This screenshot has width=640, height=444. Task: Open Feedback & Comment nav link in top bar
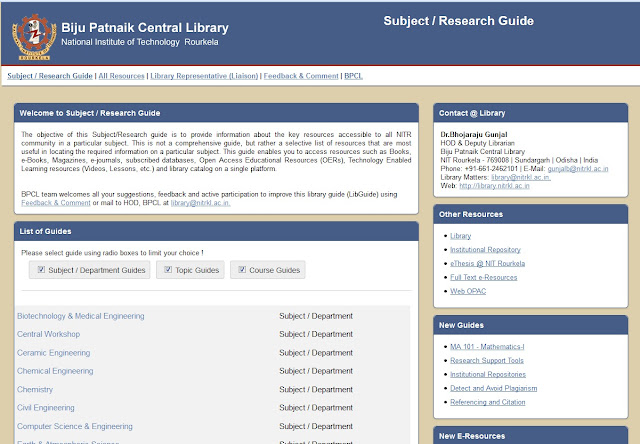tap(301, 76)
